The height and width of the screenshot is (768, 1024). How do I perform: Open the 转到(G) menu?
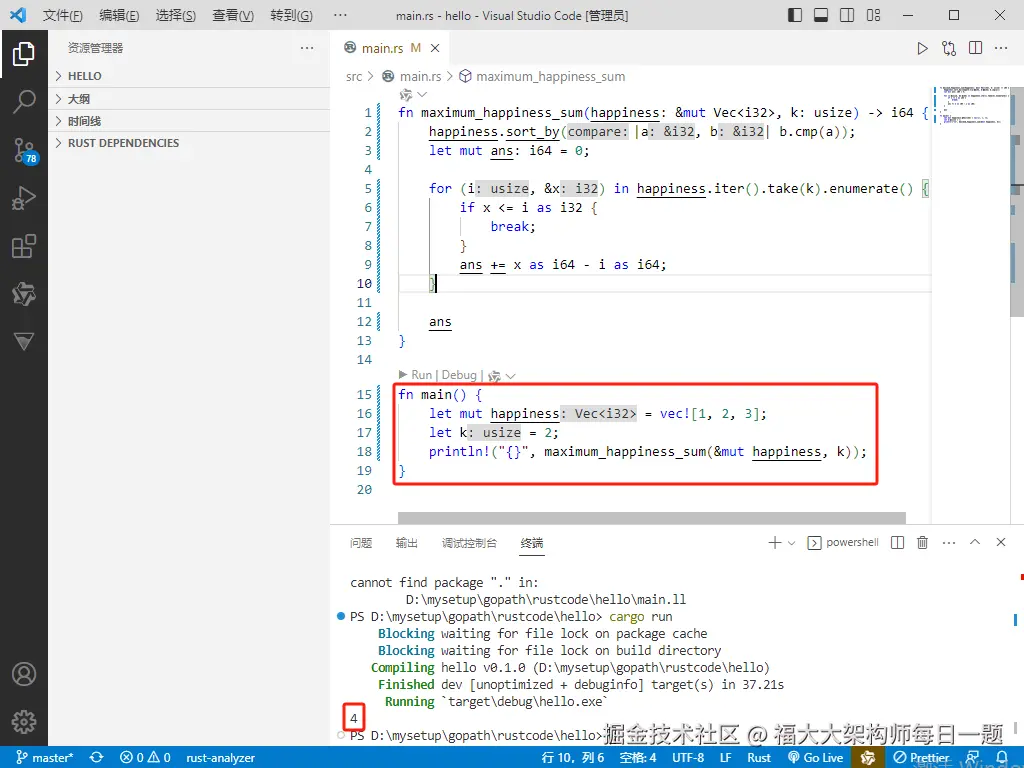(291, 15)
